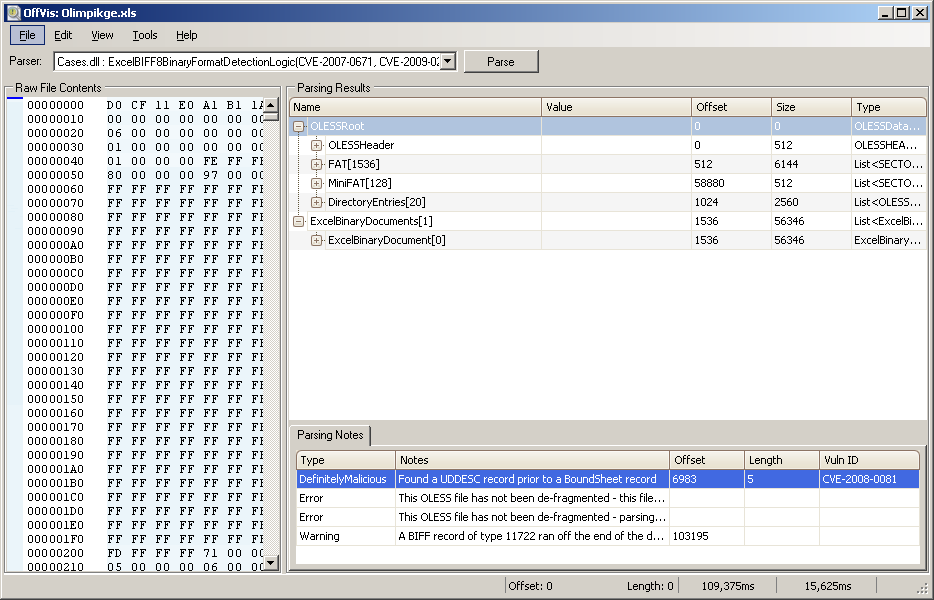Click the OffVis application icon in title bar
Screen dimensions: 934x600
coord(12,12)
